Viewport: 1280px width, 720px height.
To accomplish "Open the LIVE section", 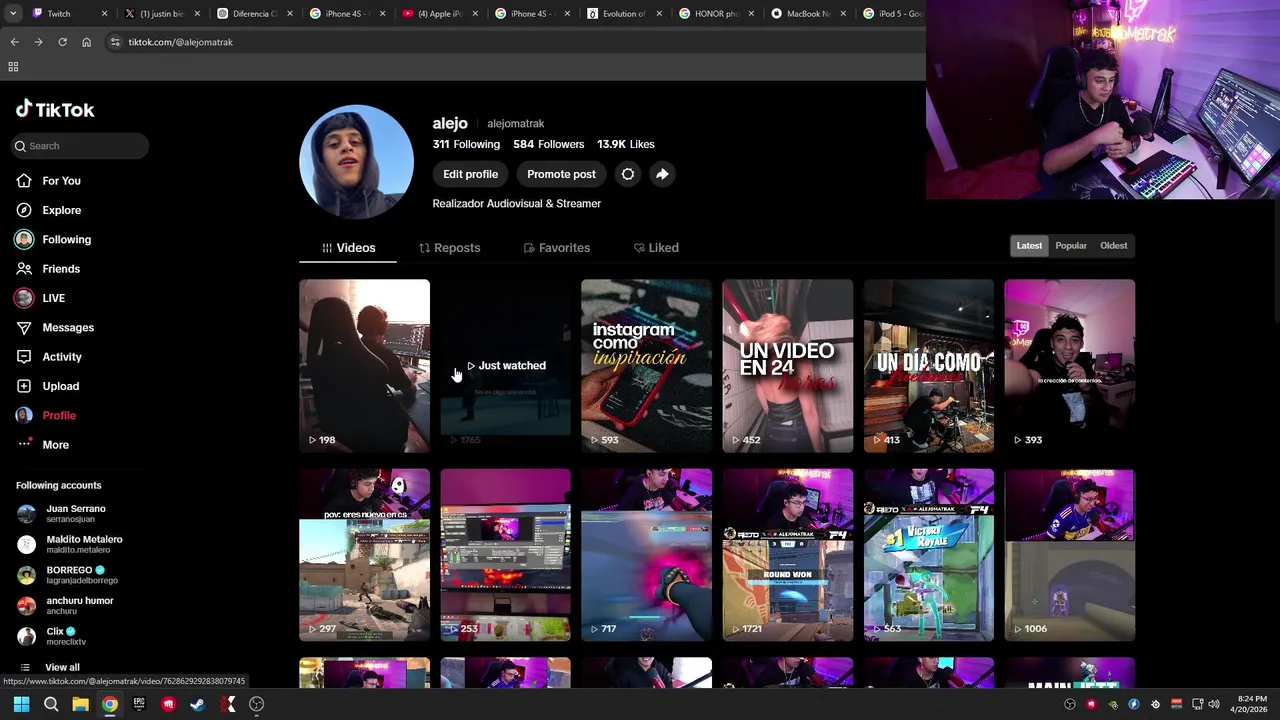I will (x=40, y=298).
